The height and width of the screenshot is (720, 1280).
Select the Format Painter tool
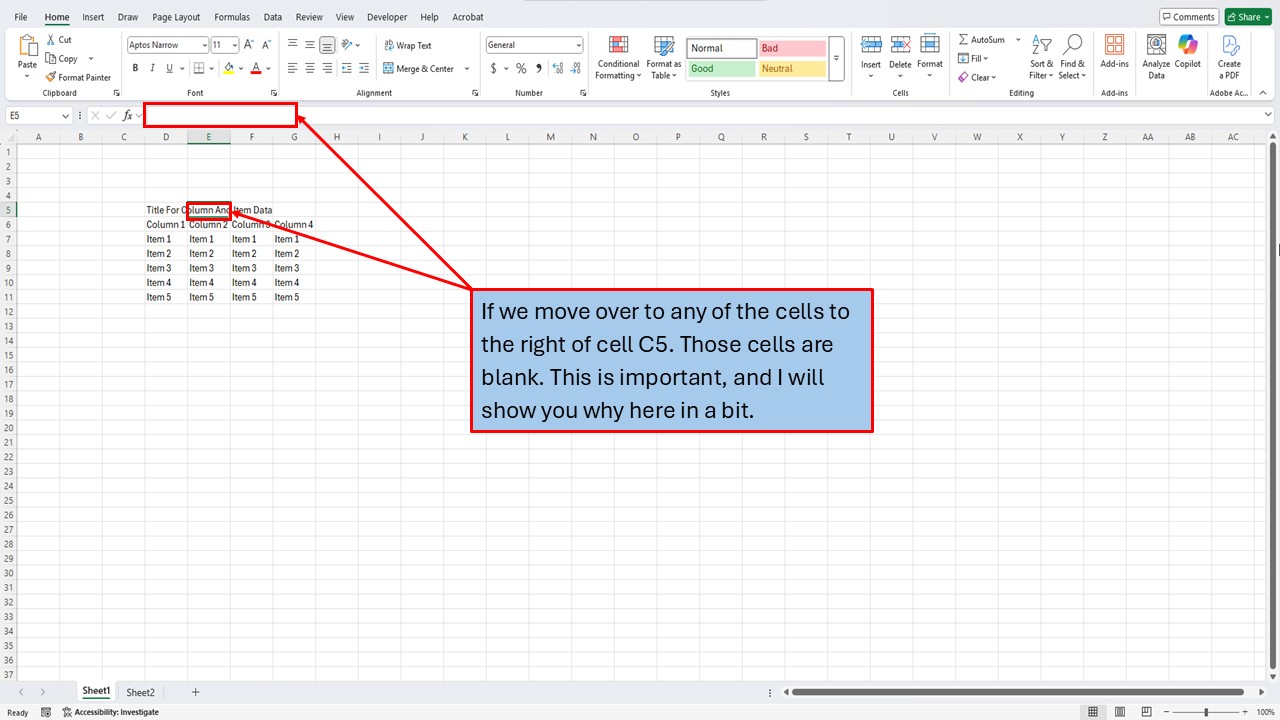(79, 77)
